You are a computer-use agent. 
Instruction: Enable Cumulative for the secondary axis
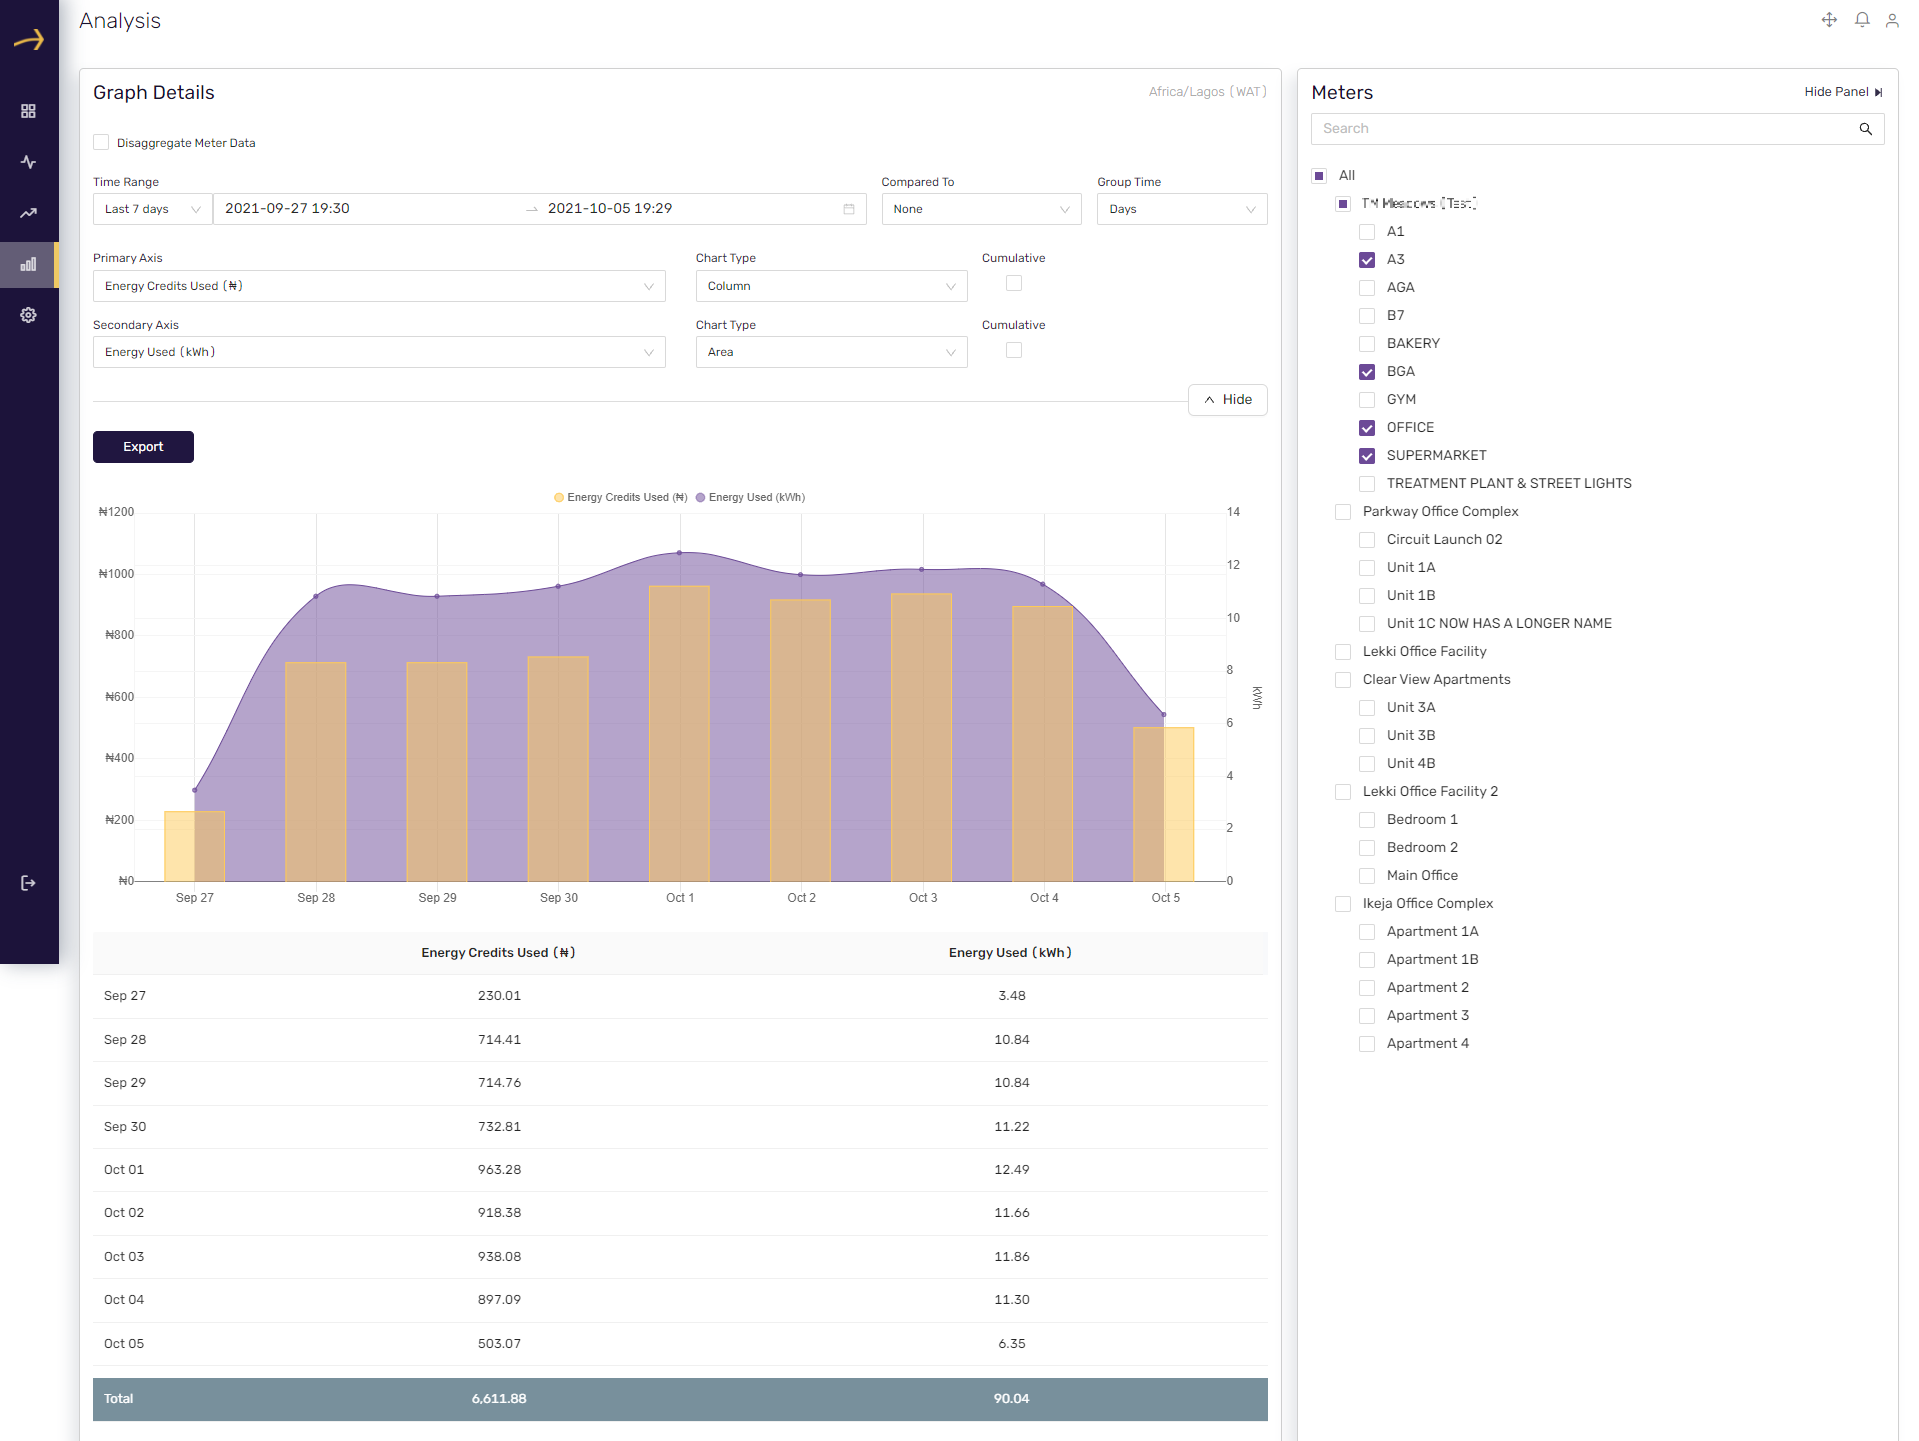coord(1014,351)
